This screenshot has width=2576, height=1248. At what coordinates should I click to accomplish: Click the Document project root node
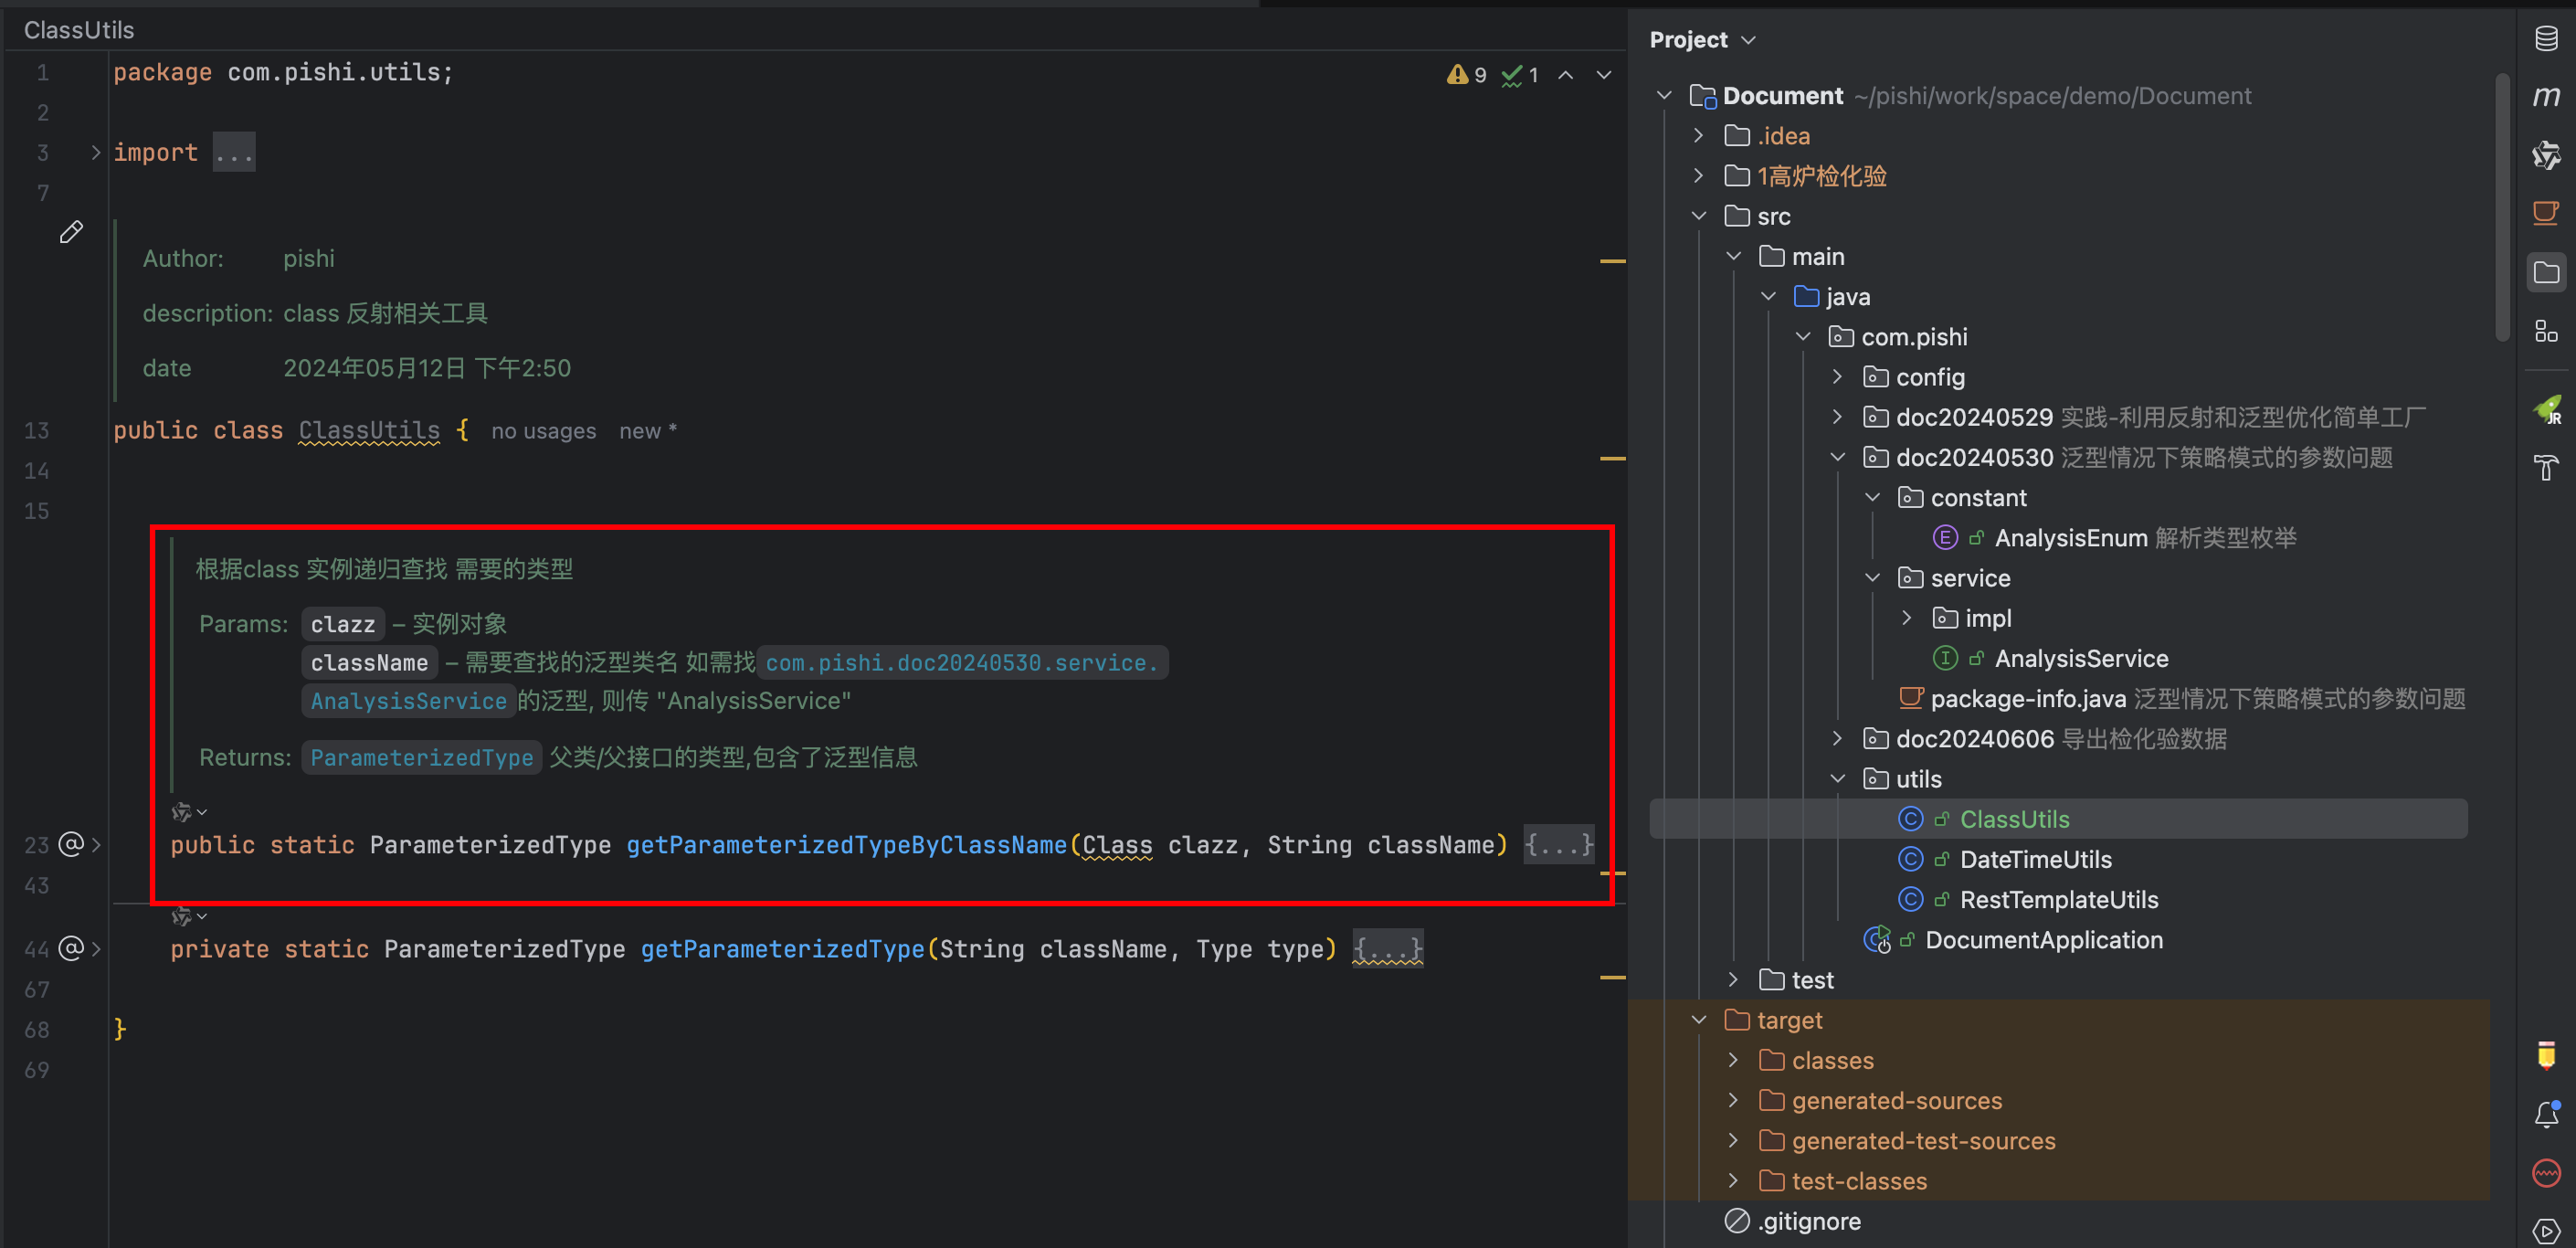[1782, 96]
